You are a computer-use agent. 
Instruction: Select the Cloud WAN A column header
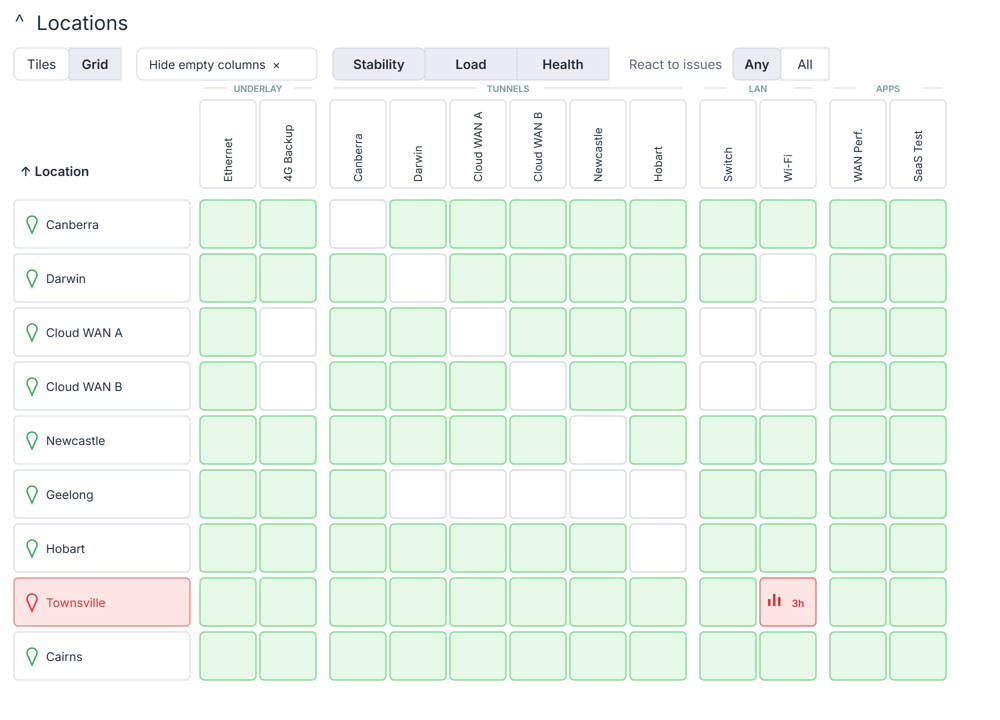478,144
